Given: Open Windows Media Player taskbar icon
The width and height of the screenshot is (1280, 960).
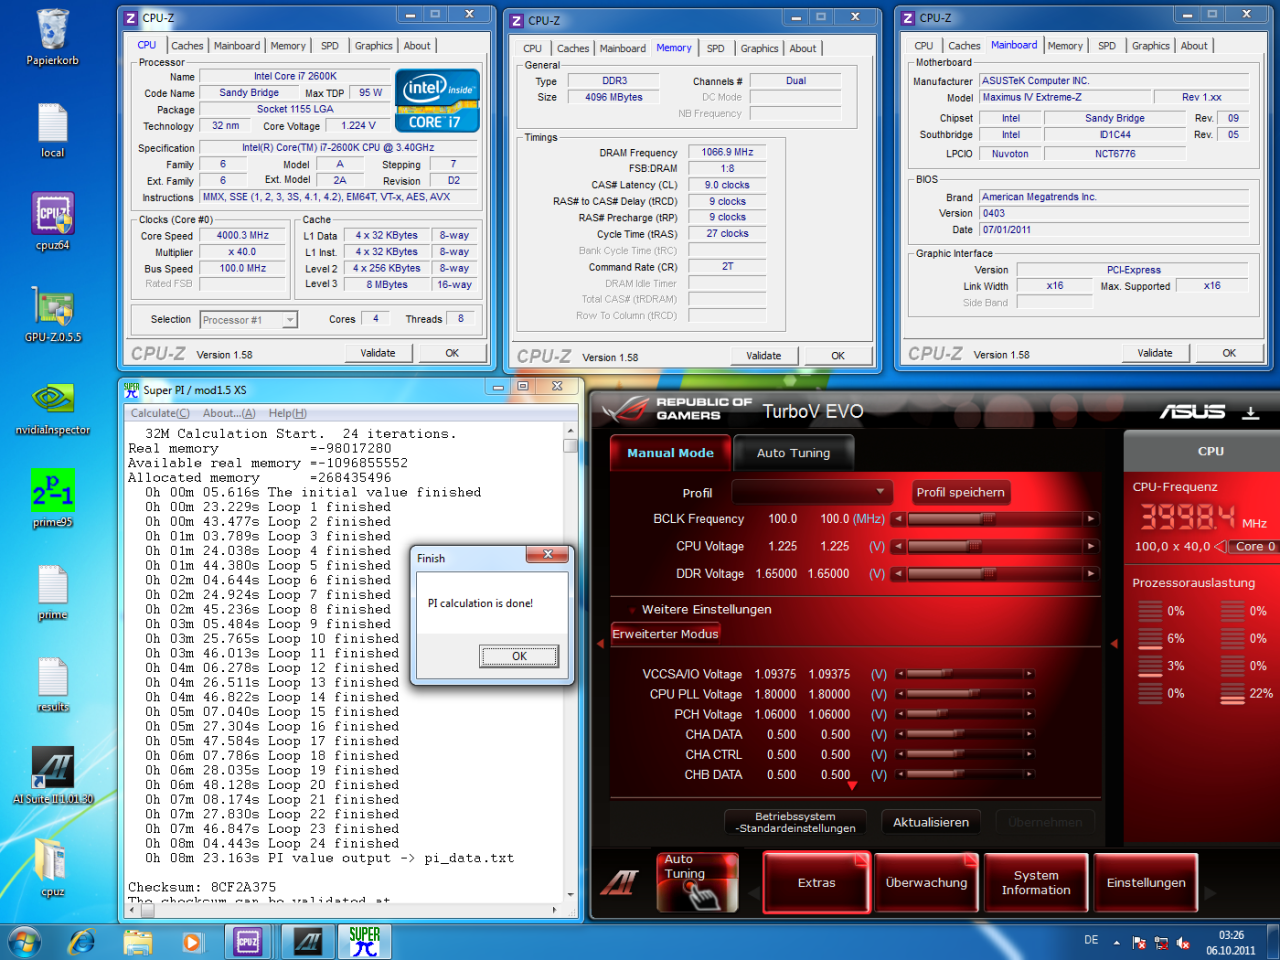Looking at the screenshot, I should click(x=192, y=942).
